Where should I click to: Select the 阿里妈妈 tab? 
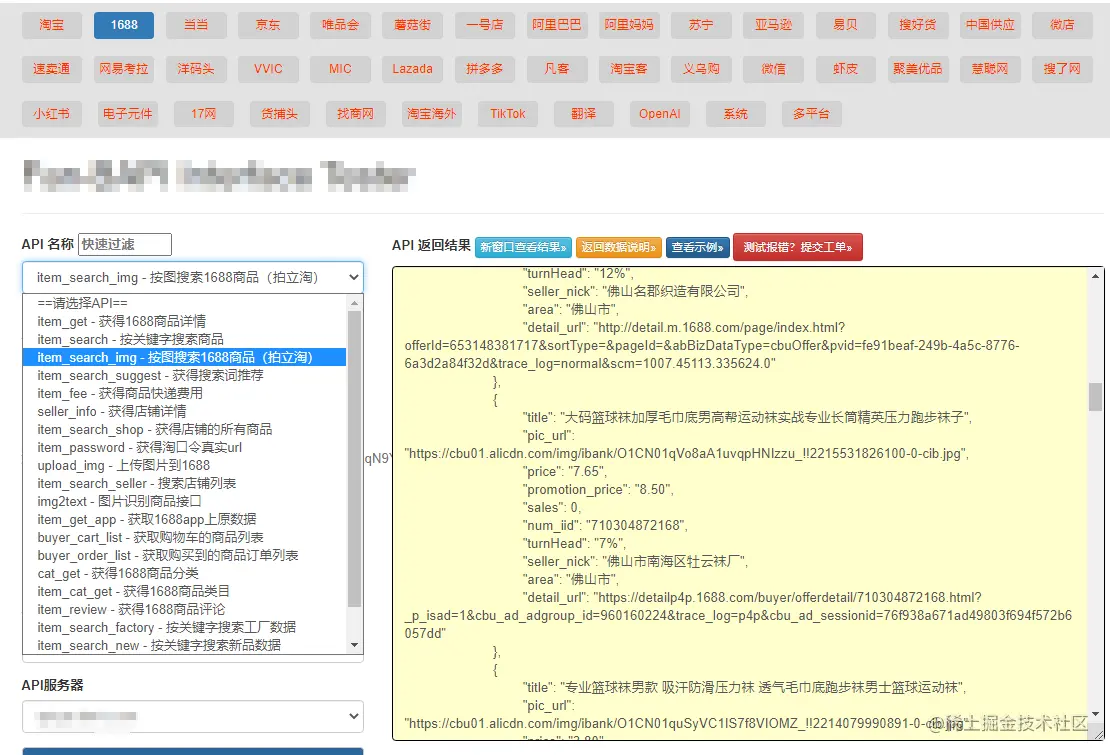(629, 25)
